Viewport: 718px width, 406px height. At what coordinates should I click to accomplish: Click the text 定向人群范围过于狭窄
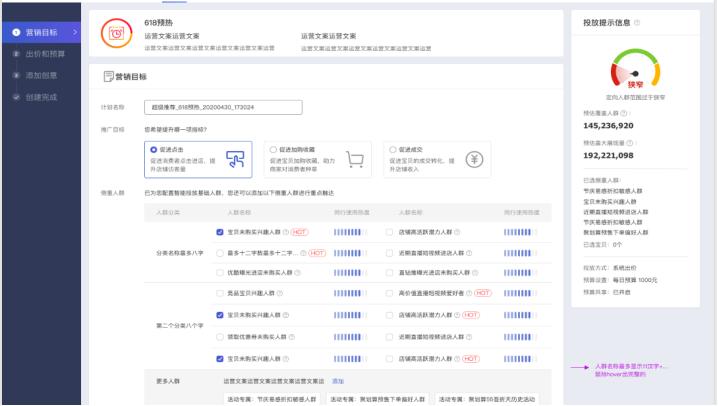(636, 97)
